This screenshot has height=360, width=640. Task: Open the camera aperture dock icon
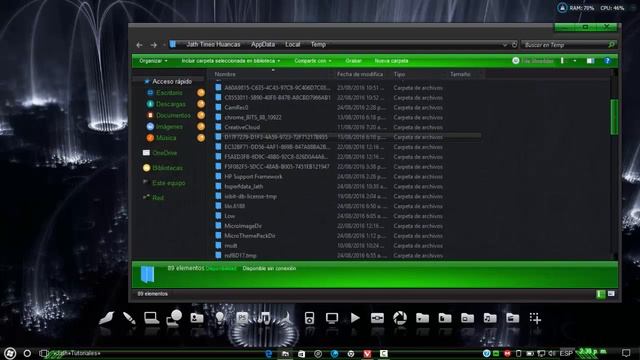pos(400,318)
